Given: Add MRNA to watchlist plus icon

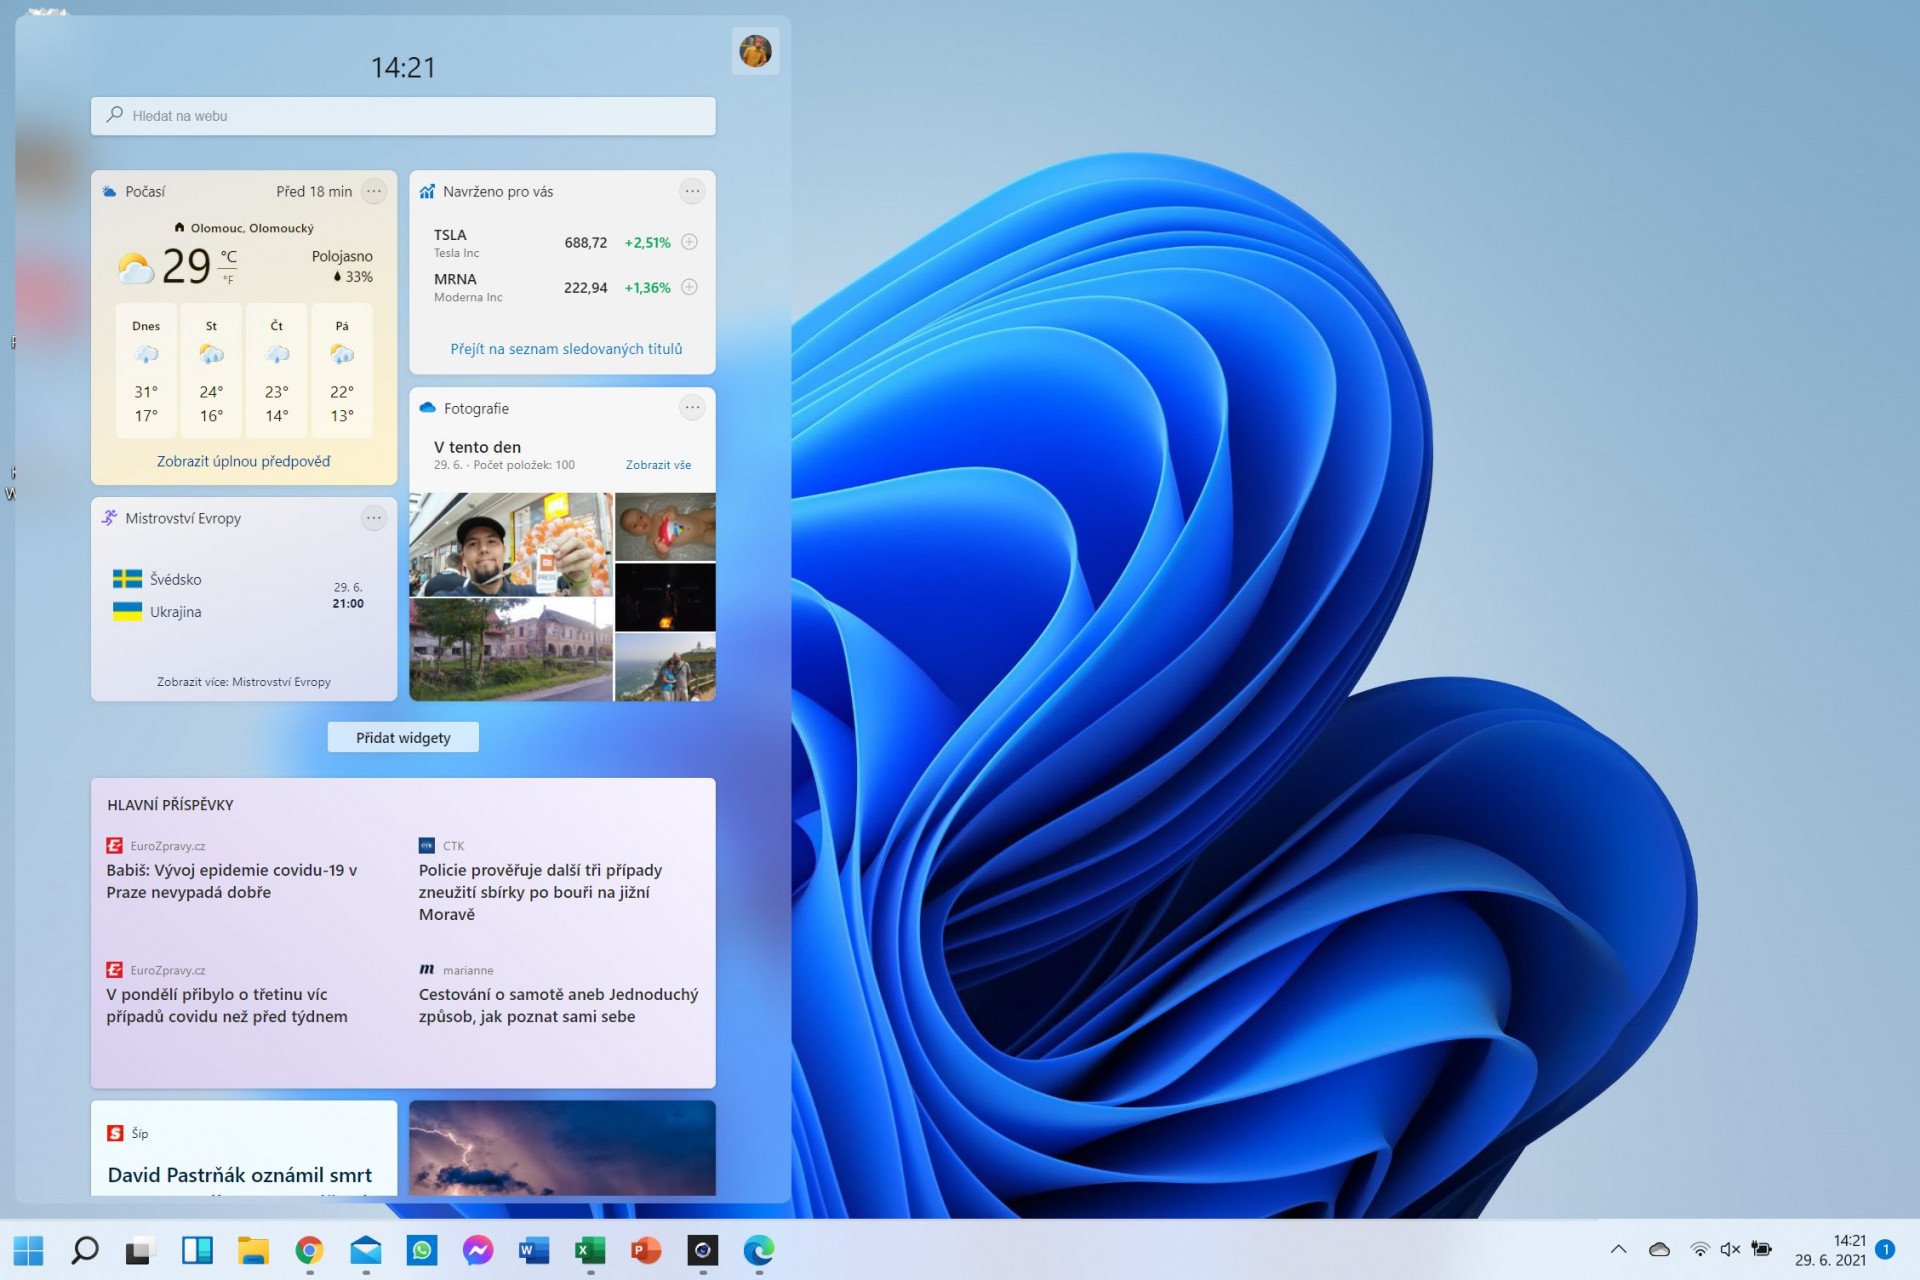Looking at the screenshot, I should tap(689, 287).
